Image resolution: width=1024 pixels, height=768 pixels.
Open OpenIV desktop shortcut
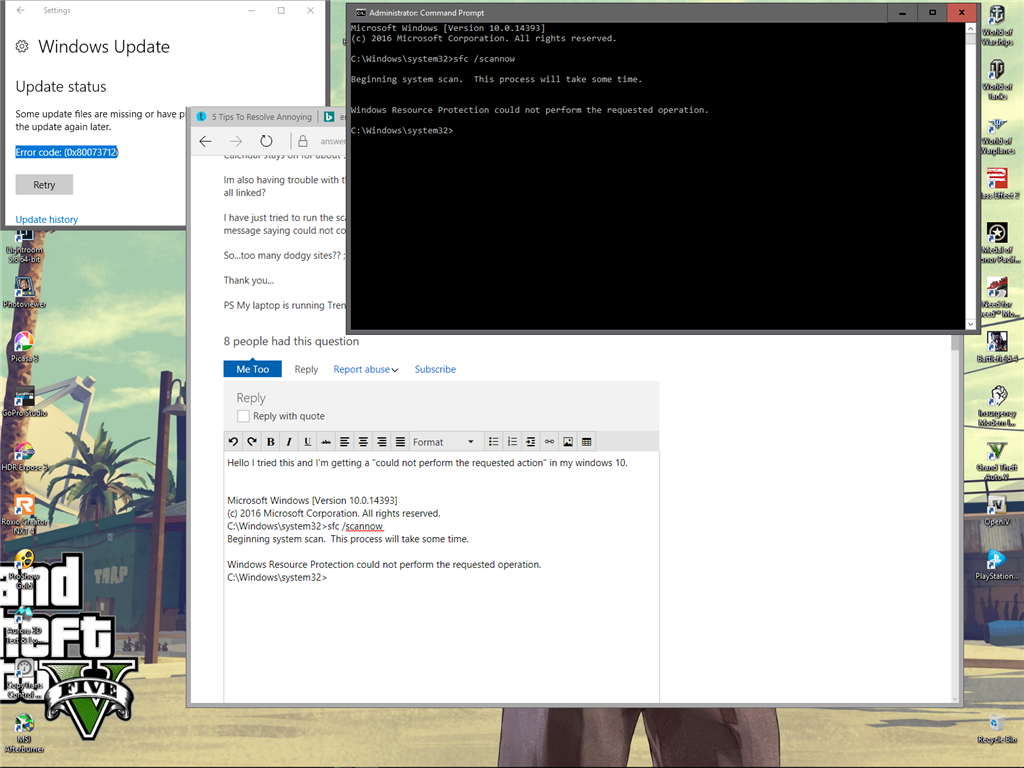[x=997, y=511]
